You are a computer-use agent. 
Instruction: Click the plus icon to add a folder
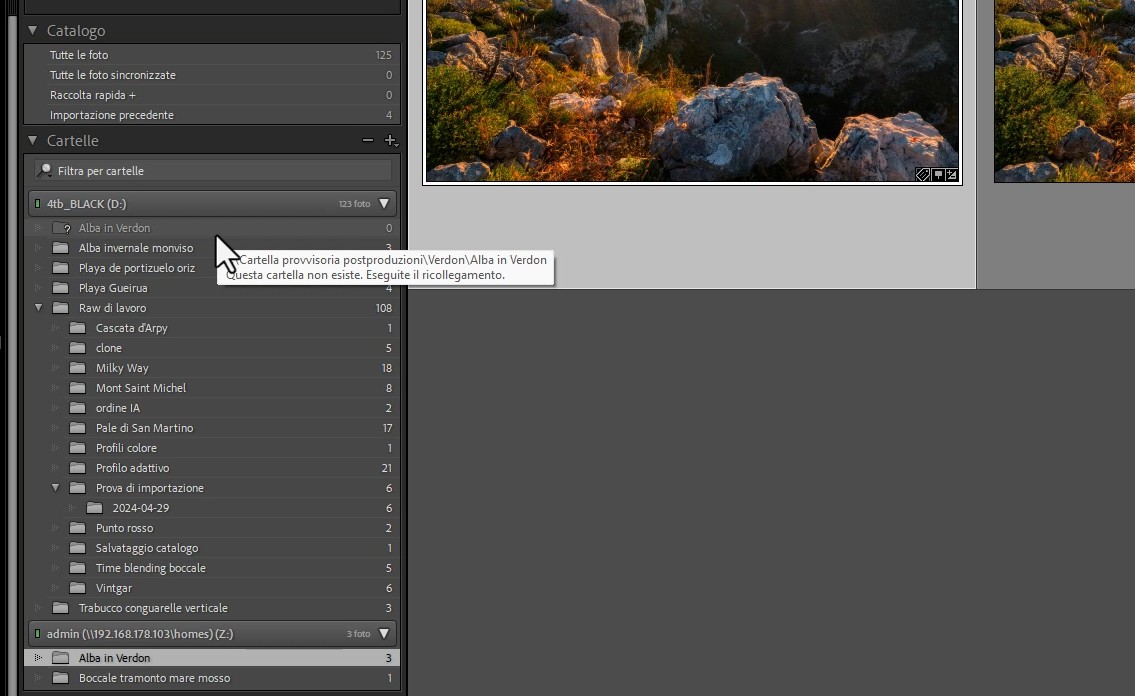click(390, 140)
